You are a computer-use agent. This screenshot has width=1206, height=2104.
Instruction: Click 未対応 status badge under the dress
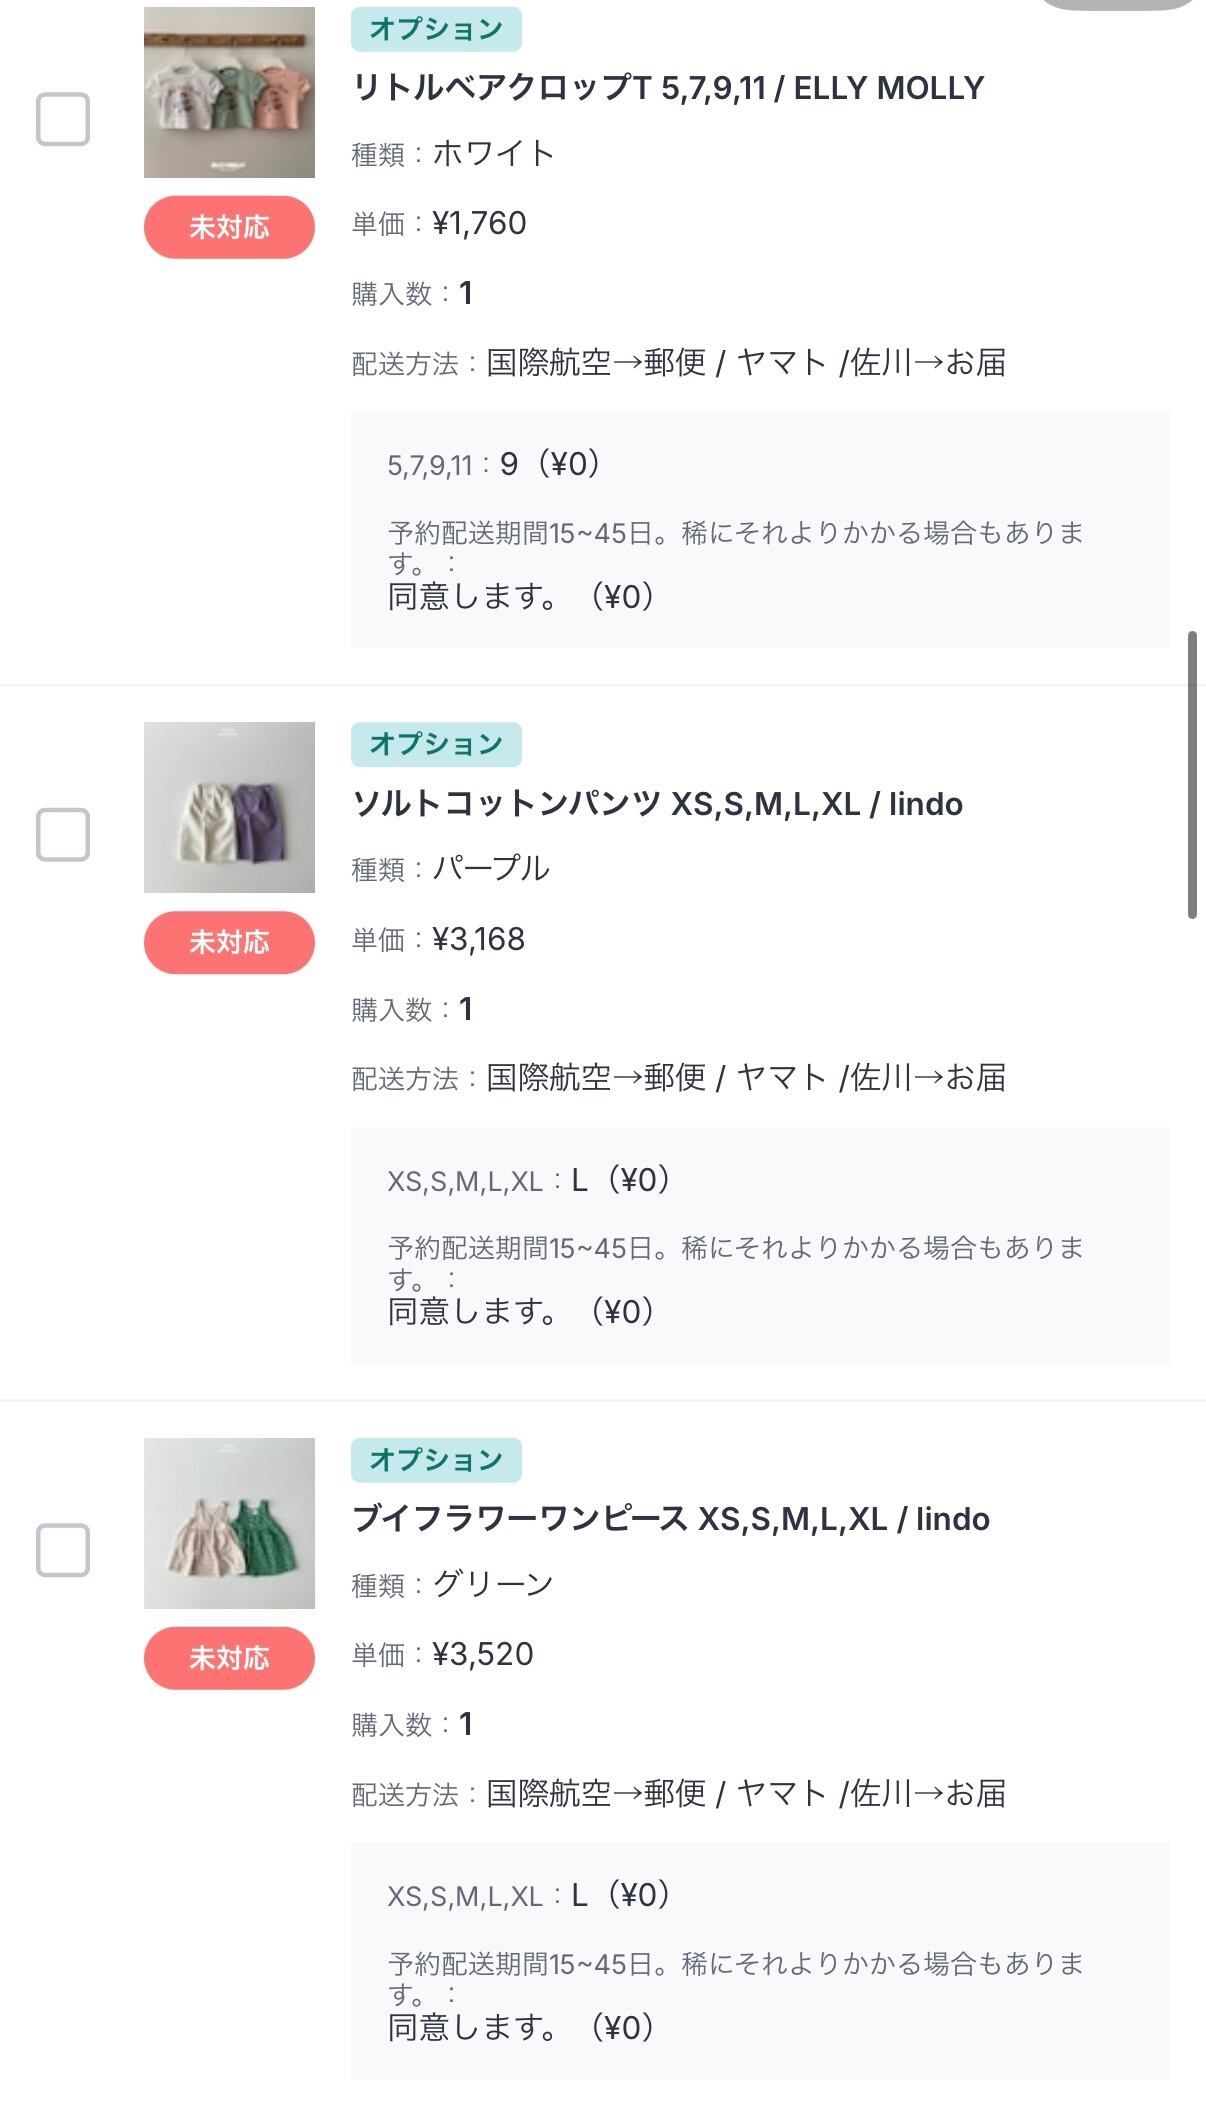pyautogui.click(x=229, y=1658)
